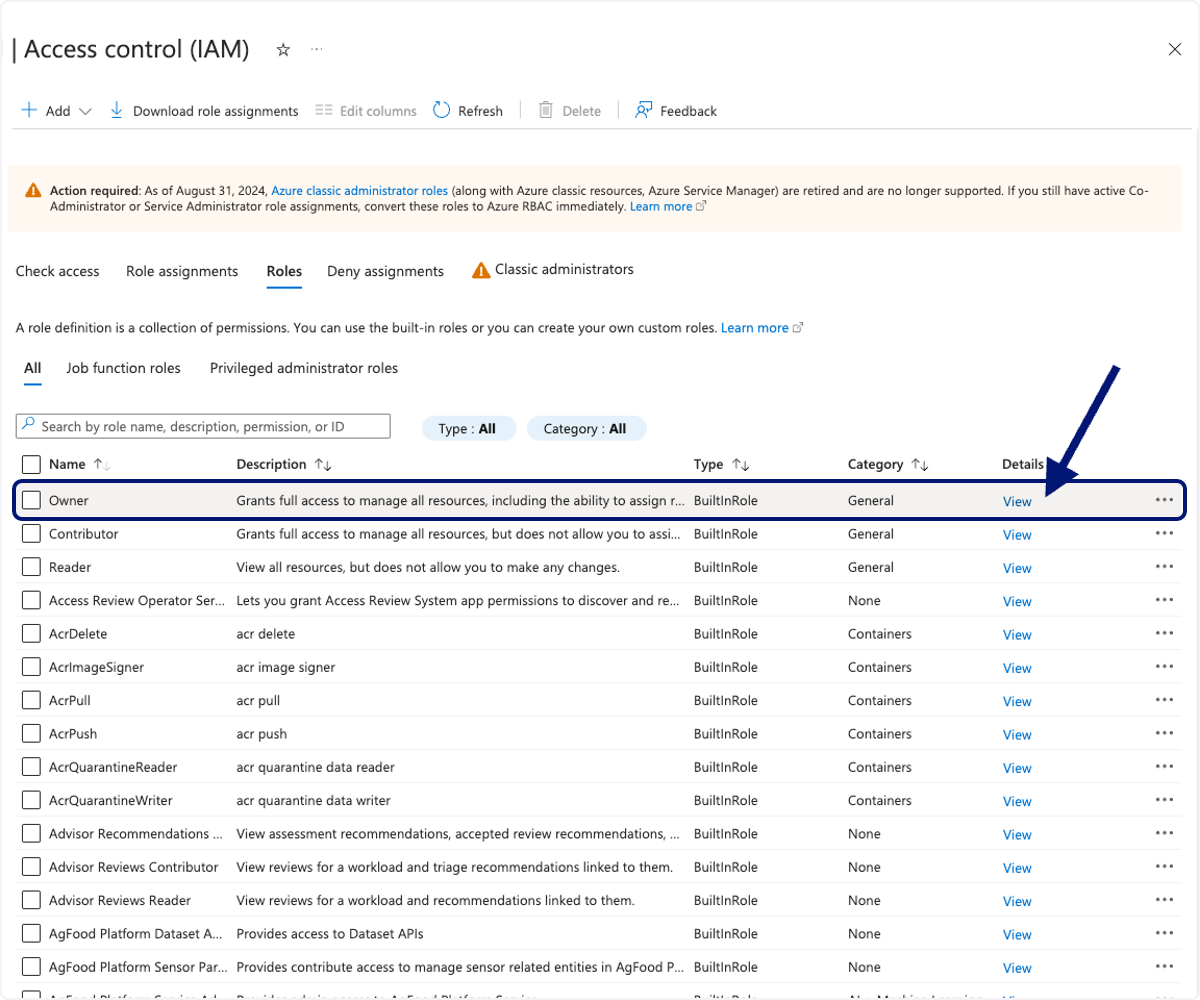Toggle the select-all checkbox in the header
This screenshot has width=1200, height=1000.
tap(31, 464)
